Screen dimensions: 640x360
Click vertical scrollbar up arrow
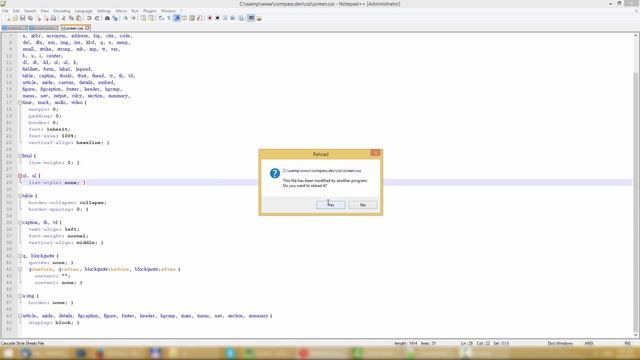636,36
